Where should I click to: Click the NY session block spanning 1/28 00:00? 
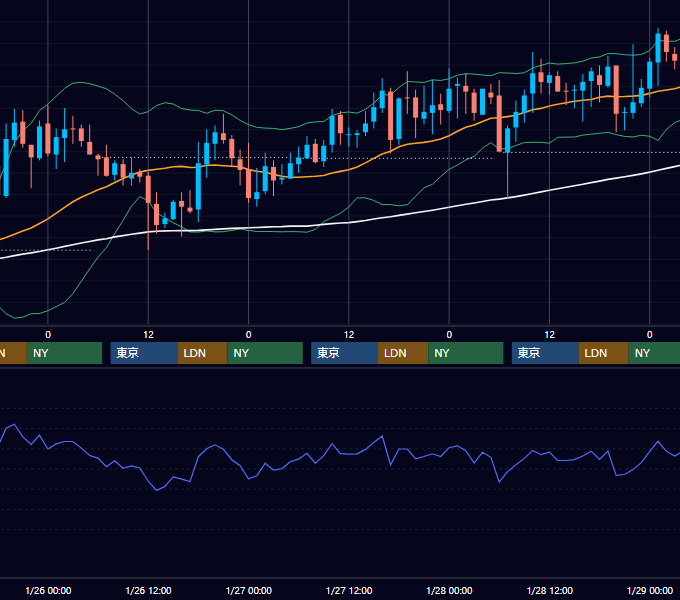(x=466, y=353)
